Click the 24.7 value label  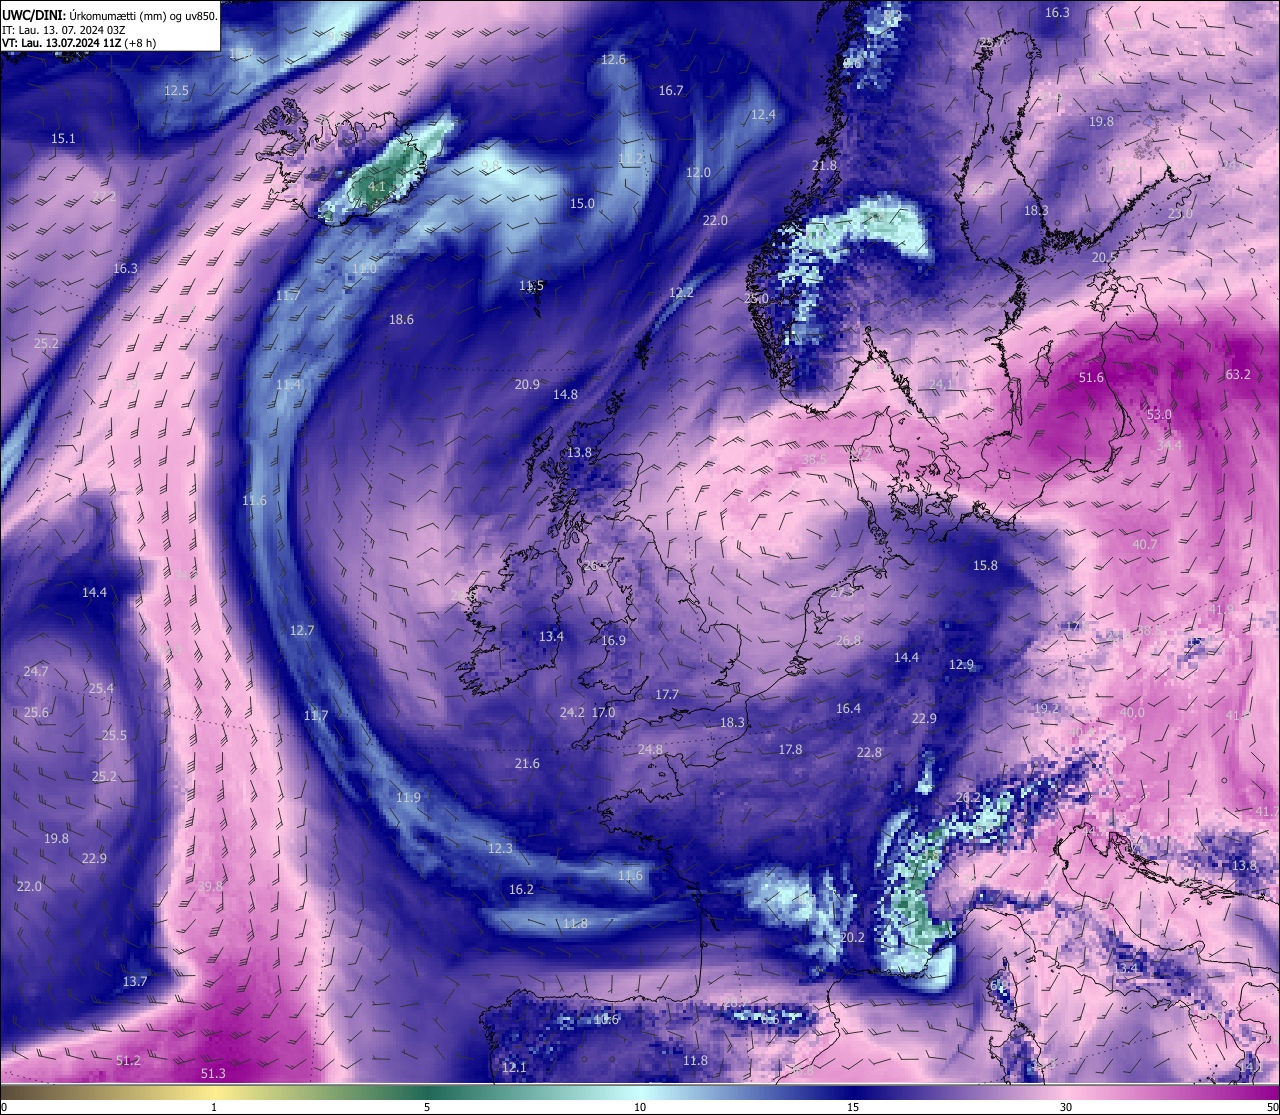click(x=35, y=672)
